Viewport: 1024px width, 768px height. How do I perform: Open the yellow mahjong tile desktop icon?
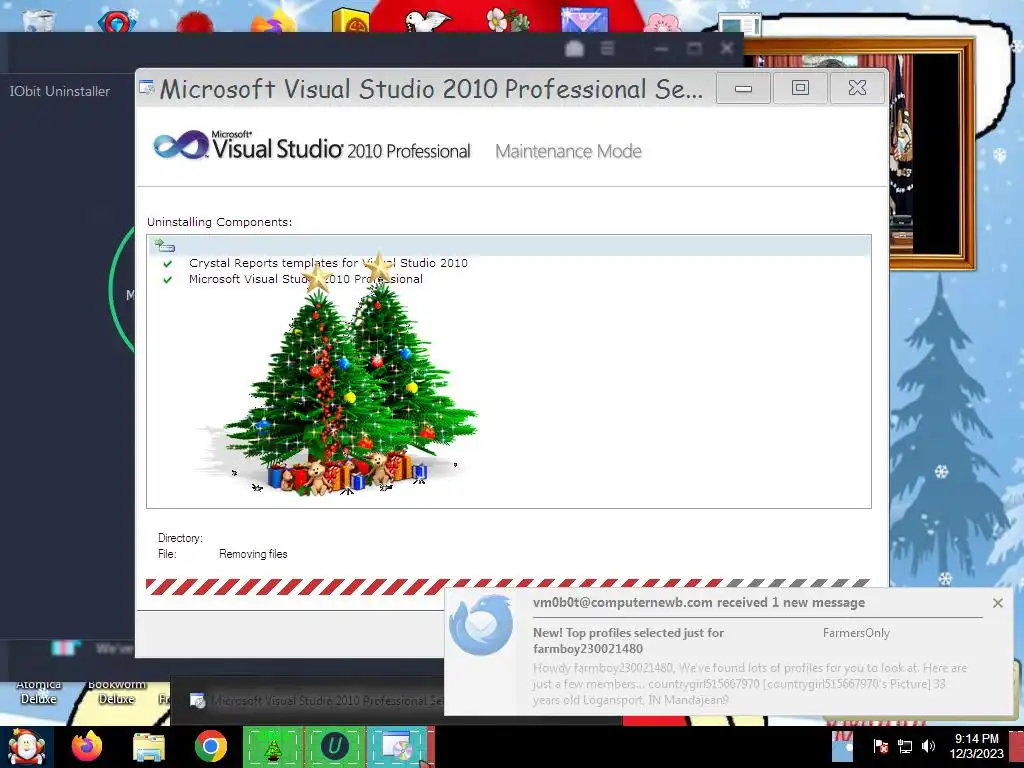click(x=351, y=20)
